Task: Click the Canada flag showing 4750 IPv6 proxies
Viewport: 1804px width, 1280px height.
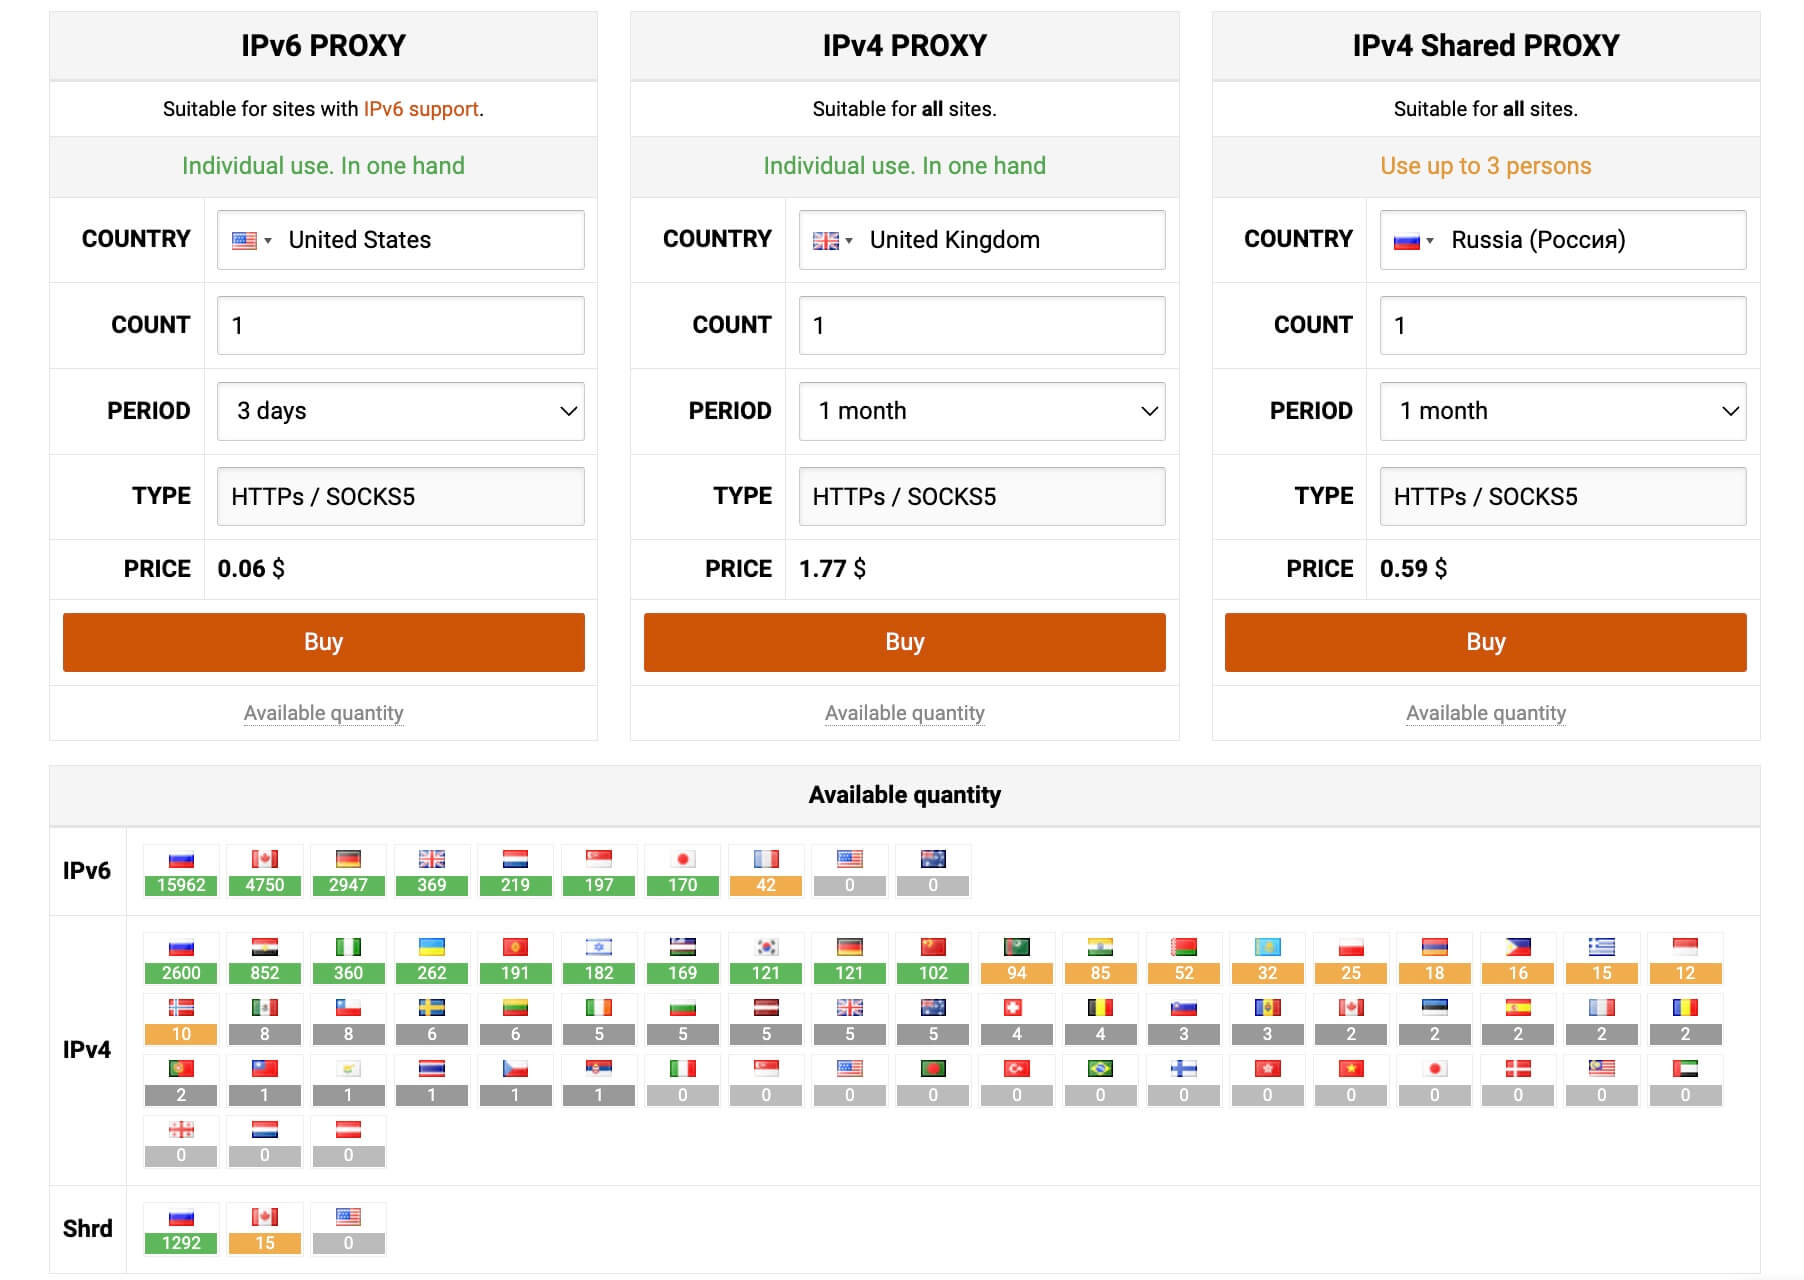Action: [x=264, y=858]
